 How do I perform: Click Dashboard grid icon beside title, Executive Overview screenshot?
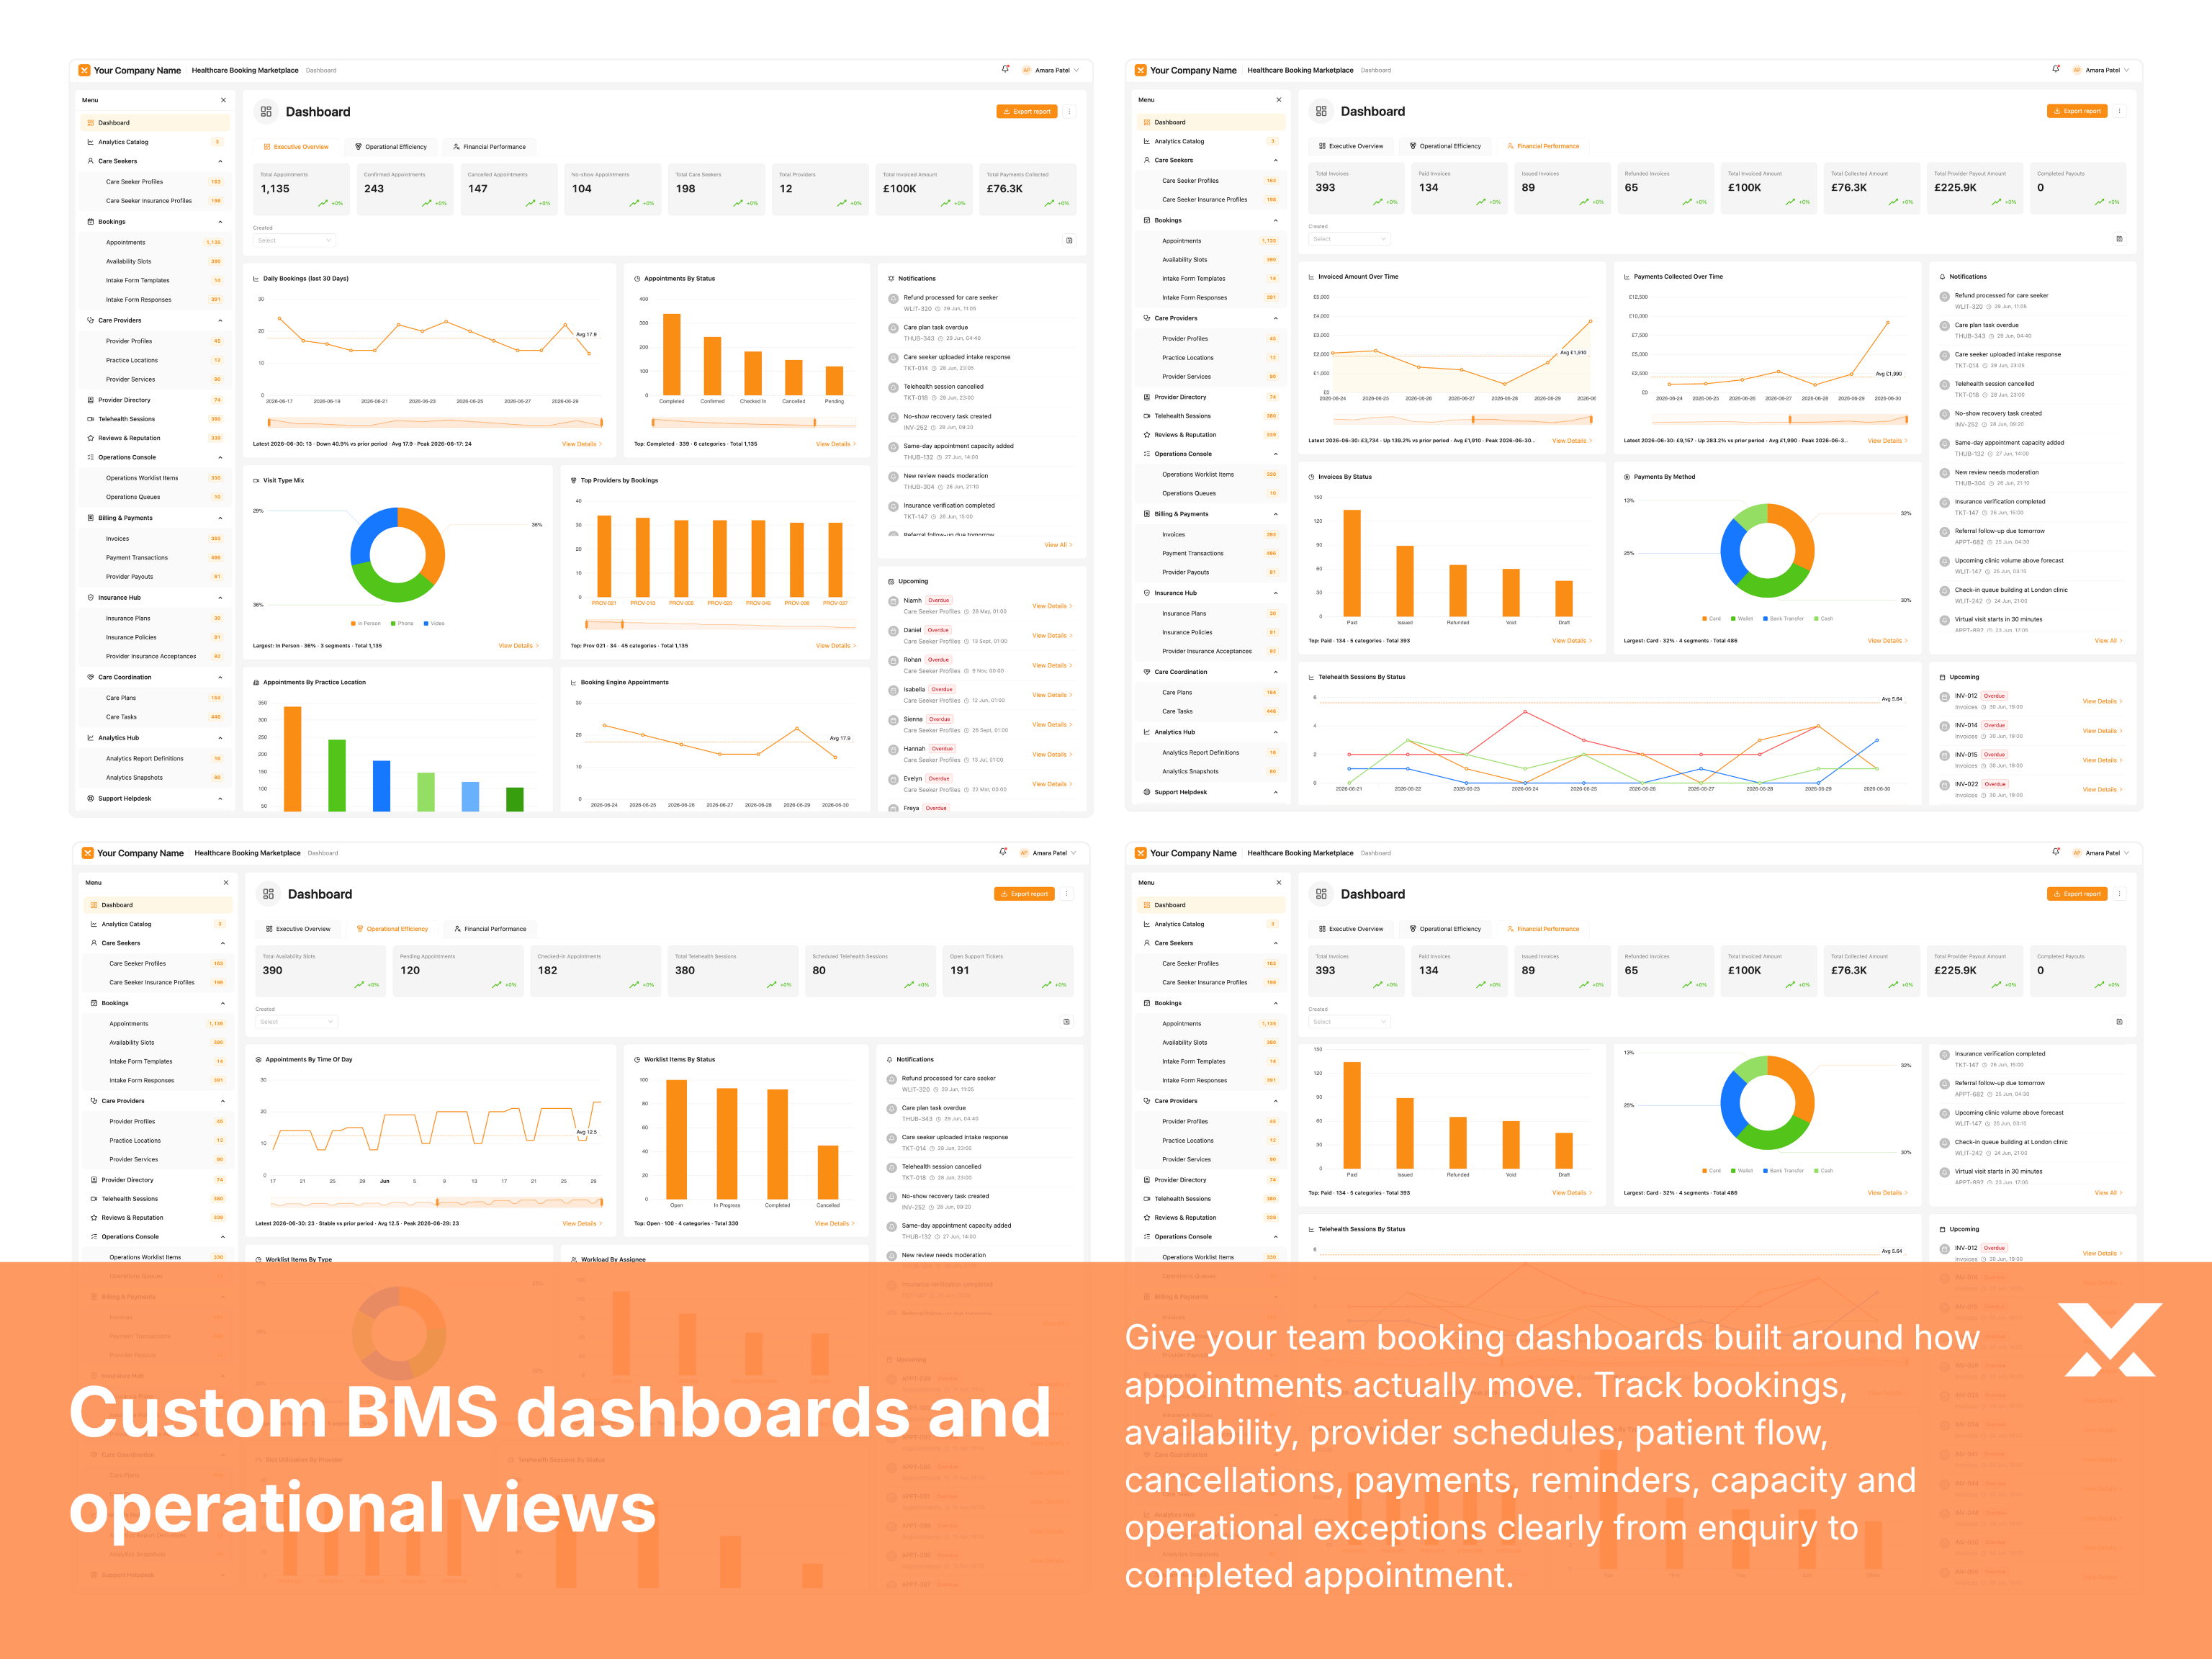[266, 112]
